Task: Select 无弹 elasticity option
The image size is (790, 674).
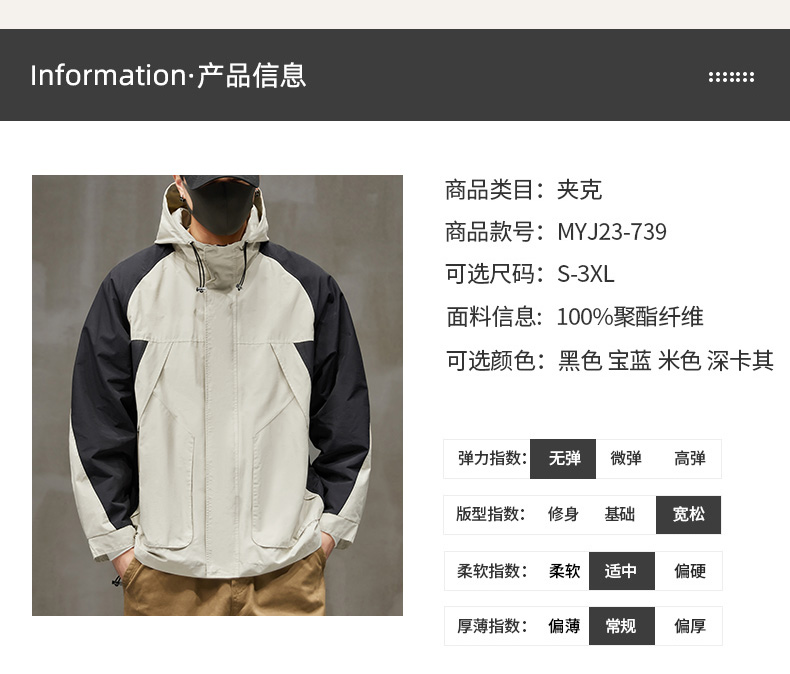Action: 563,458
